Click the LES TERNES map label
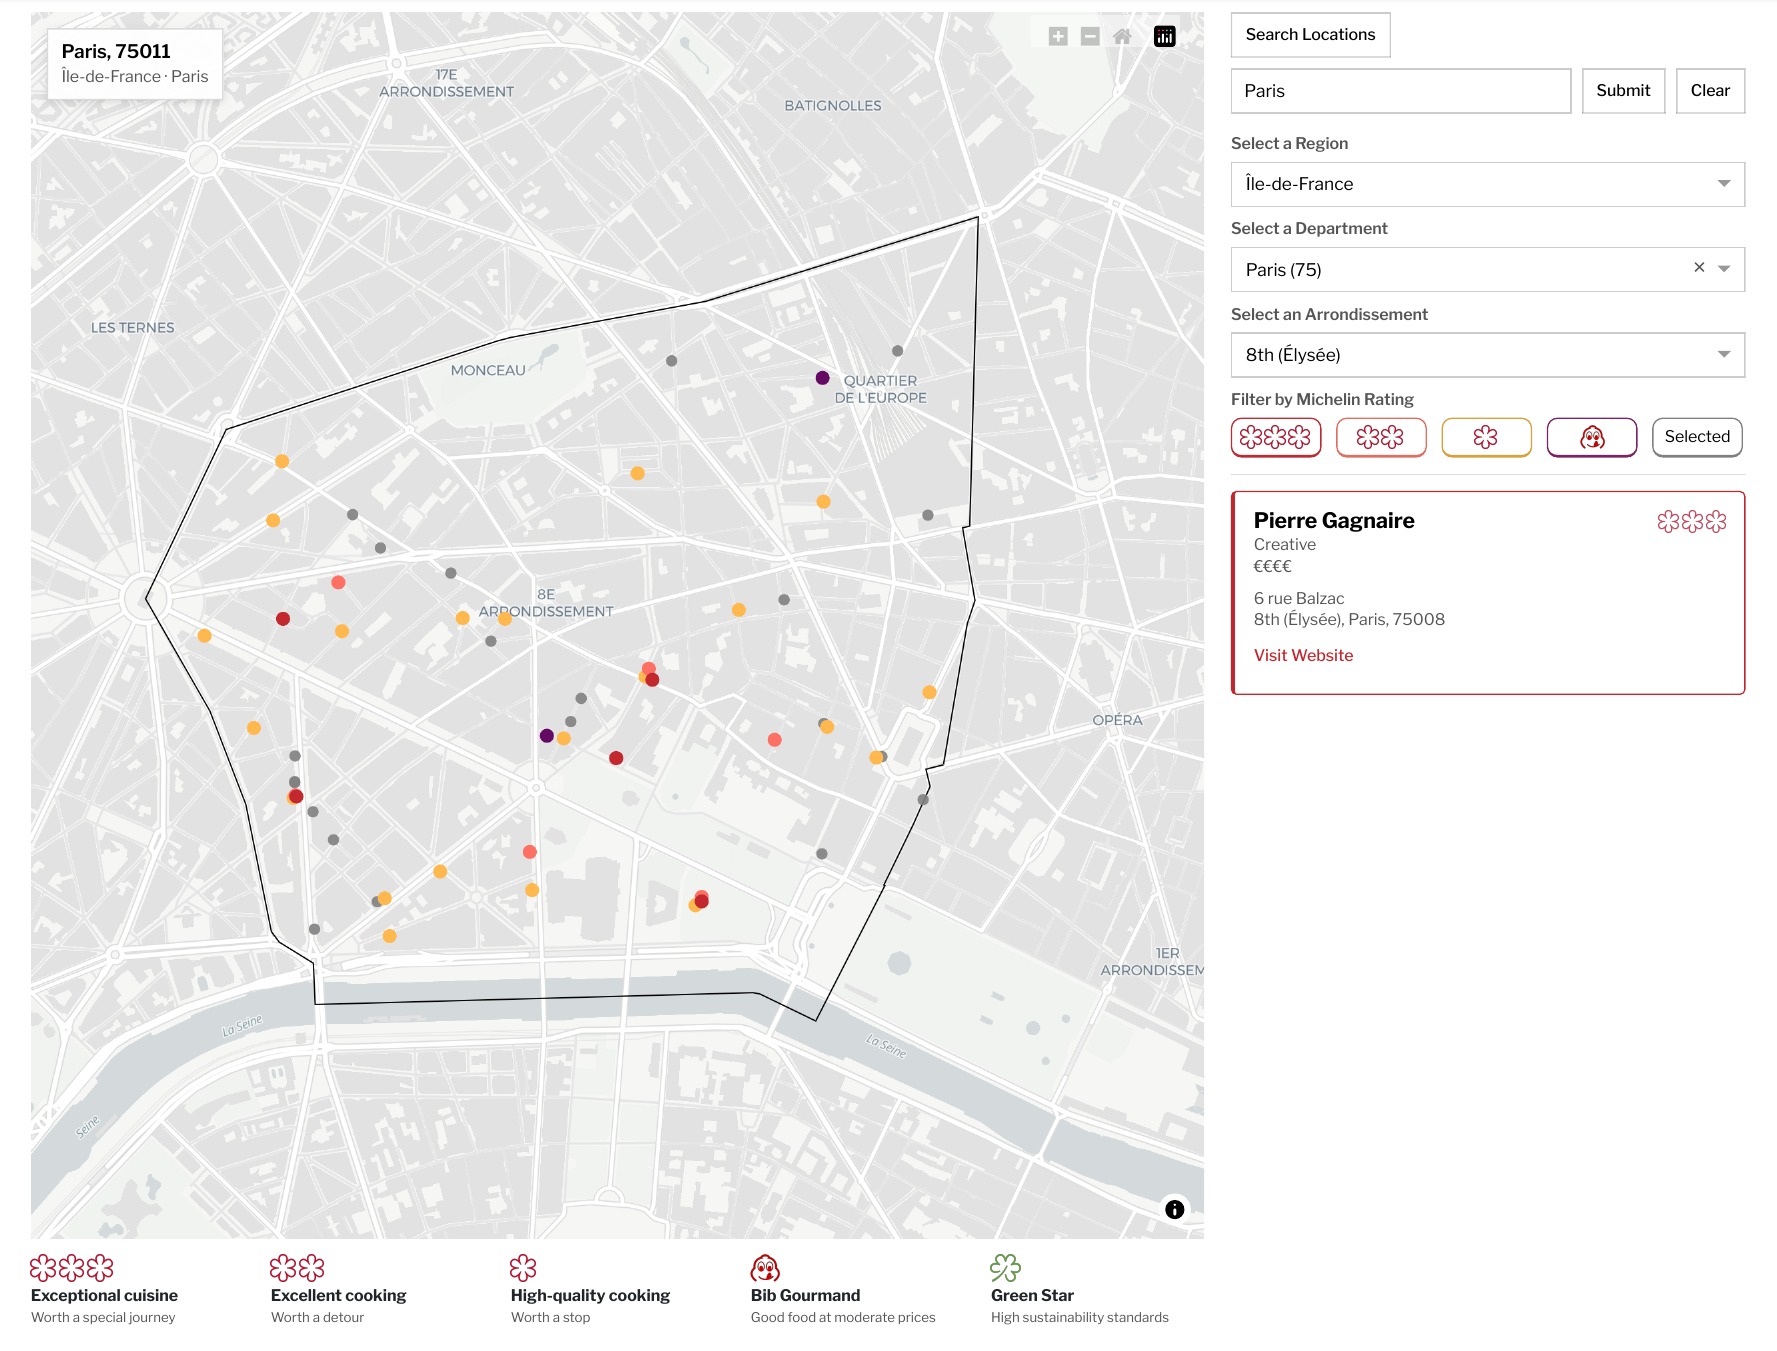The image size is (1777, 1351). click(x=132, y=327)
